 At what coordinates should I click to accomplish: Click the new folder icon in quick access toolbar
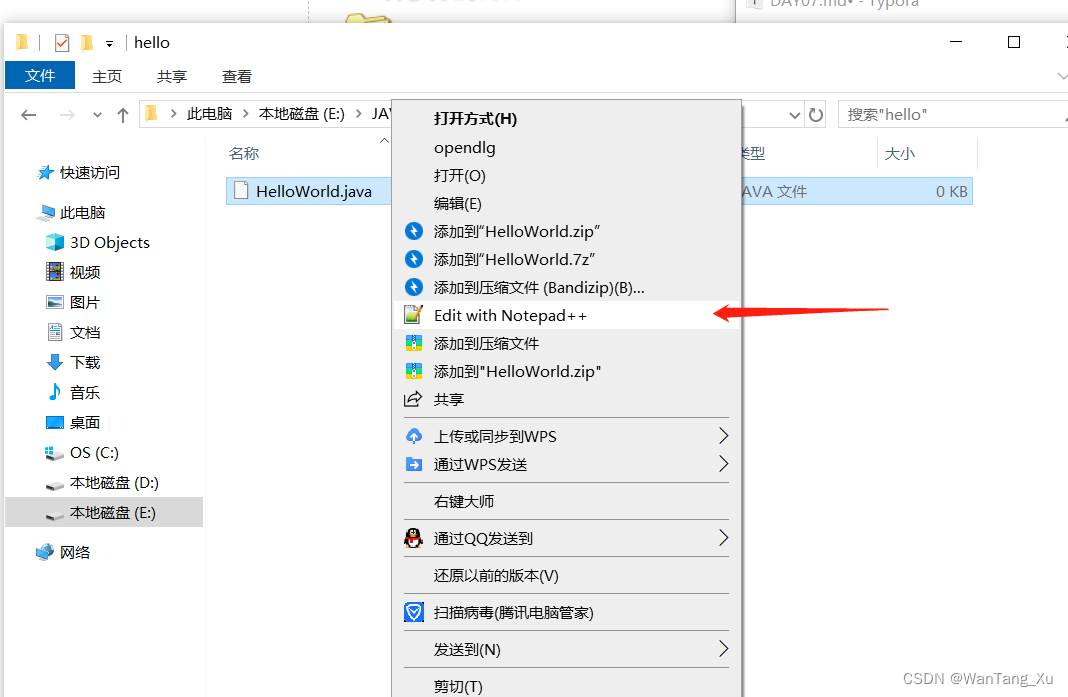point(87,43)
